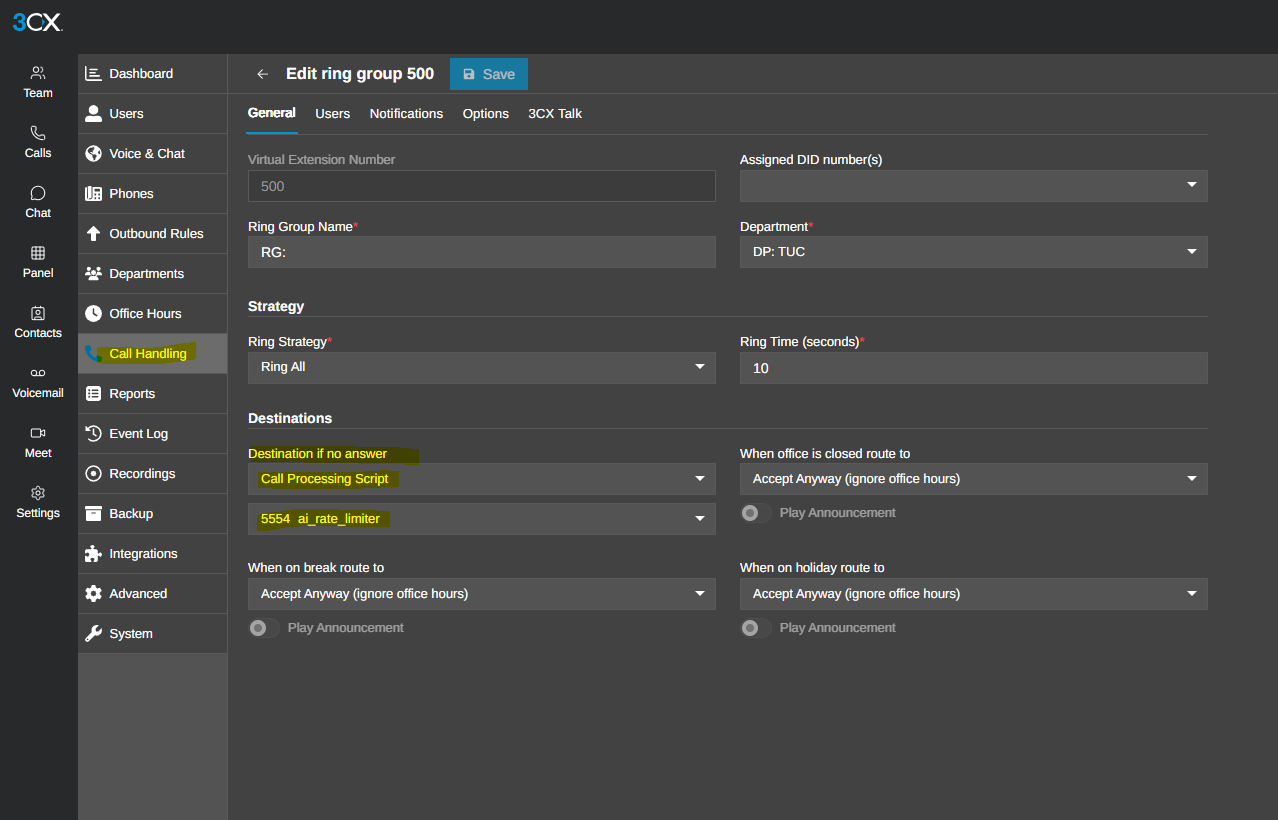1278x820 pixels.
Task: Open When on break route to dropdown
Action: tap(481, 594)
